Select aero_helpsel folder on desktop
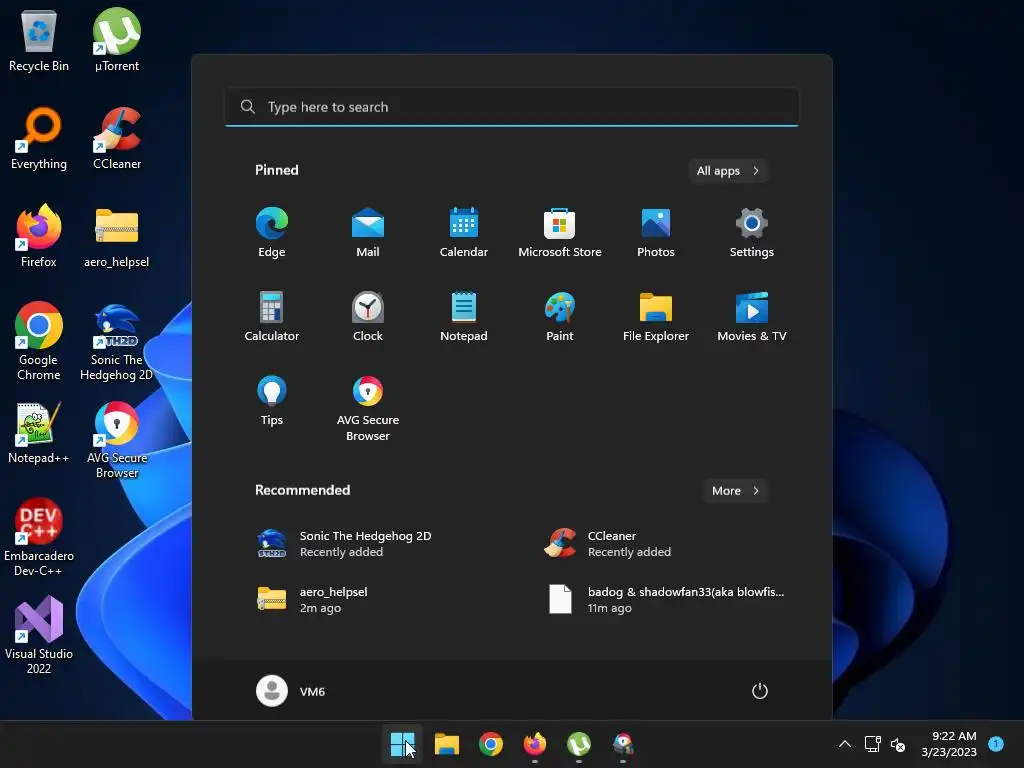This screenshot has height=768, width=1024. click(116, 236)
